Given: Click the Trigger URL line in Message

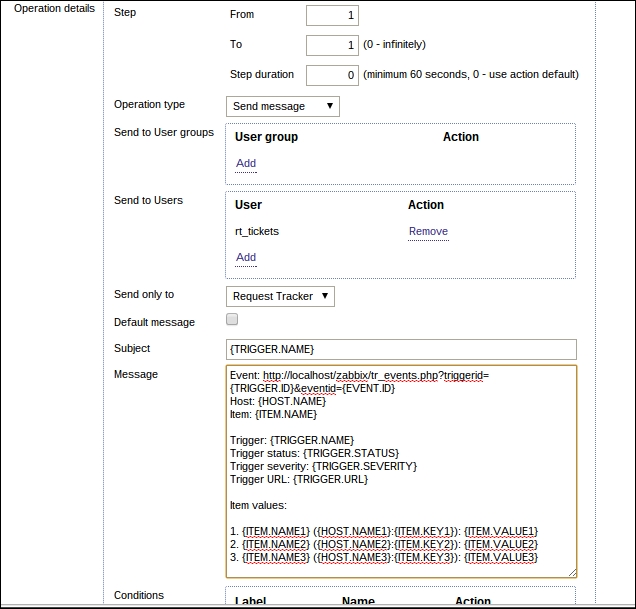Looking at the screenshot, I should [298, 479].
